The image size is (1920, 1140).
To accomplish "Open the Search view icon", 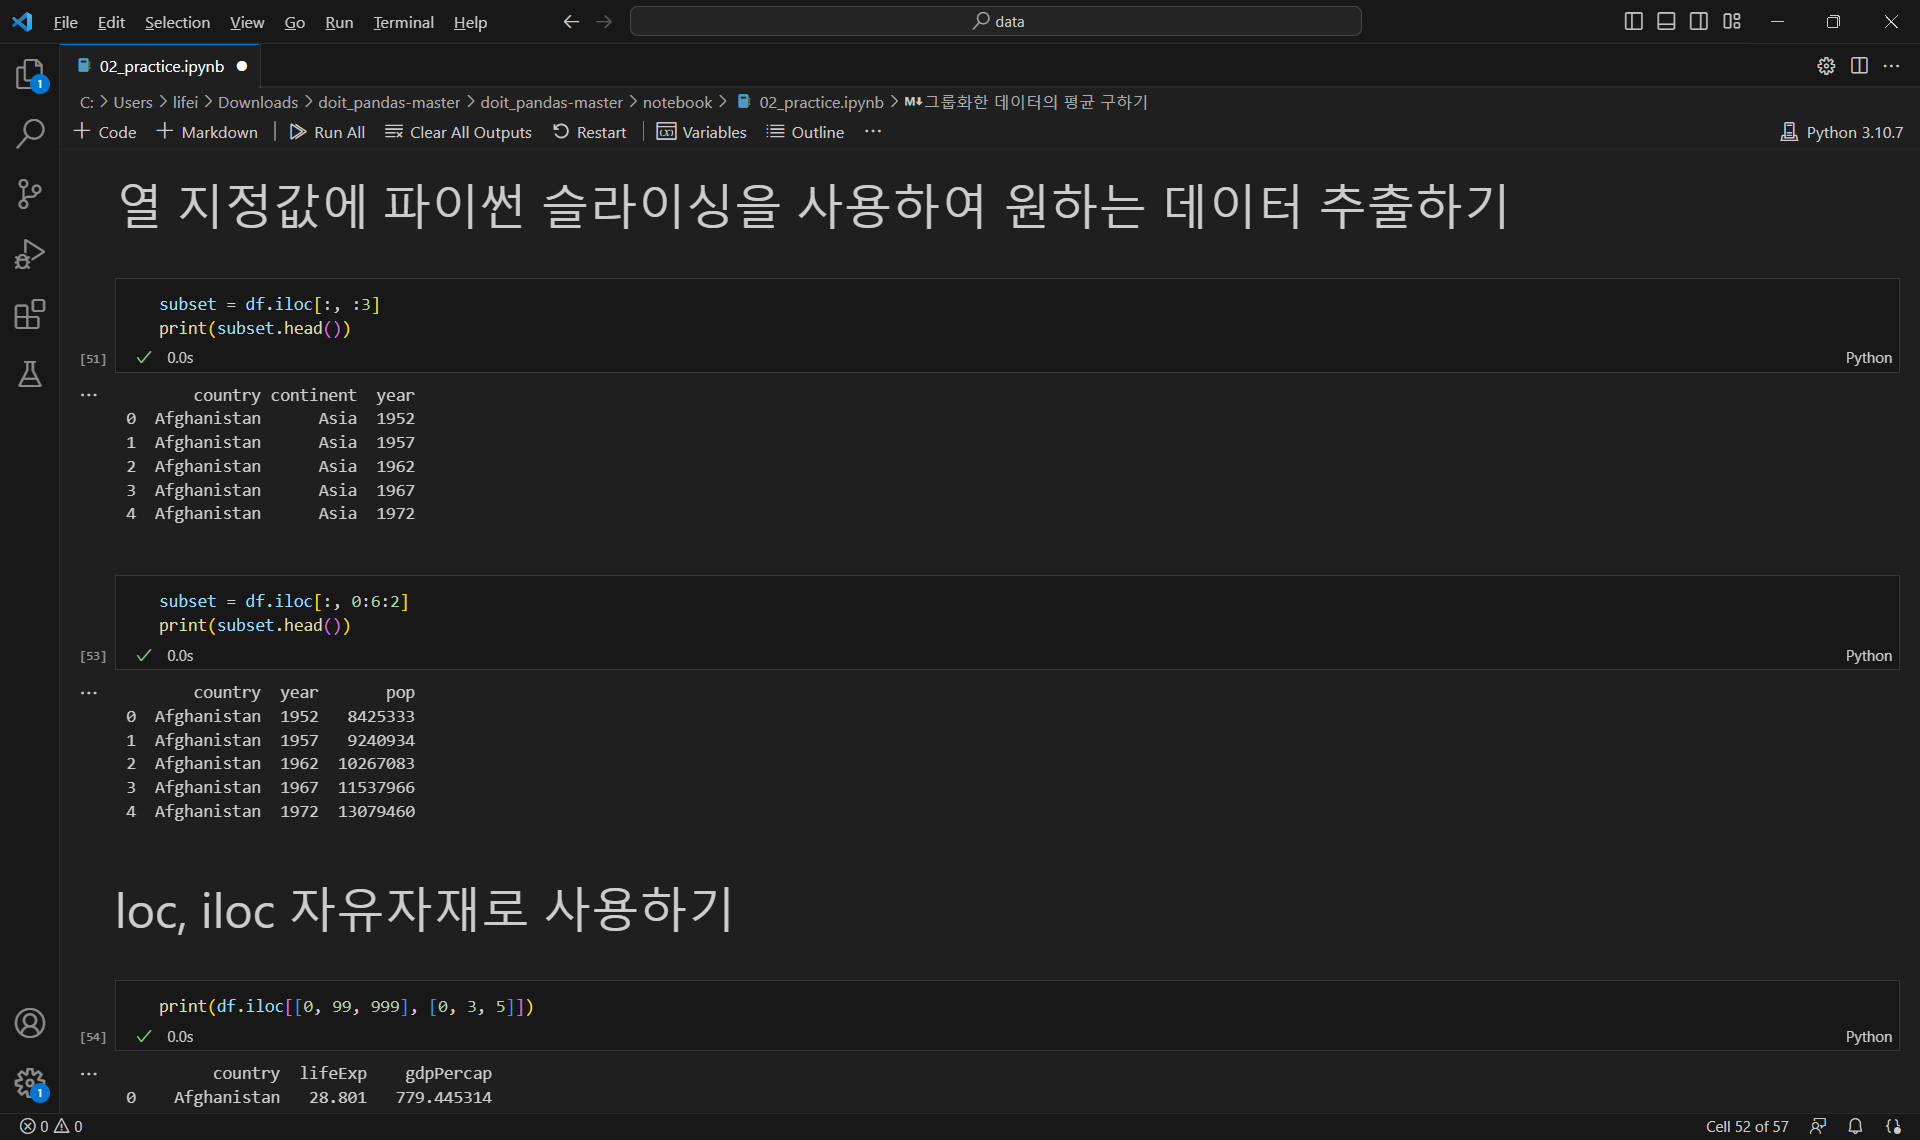I will click(30, 133).
